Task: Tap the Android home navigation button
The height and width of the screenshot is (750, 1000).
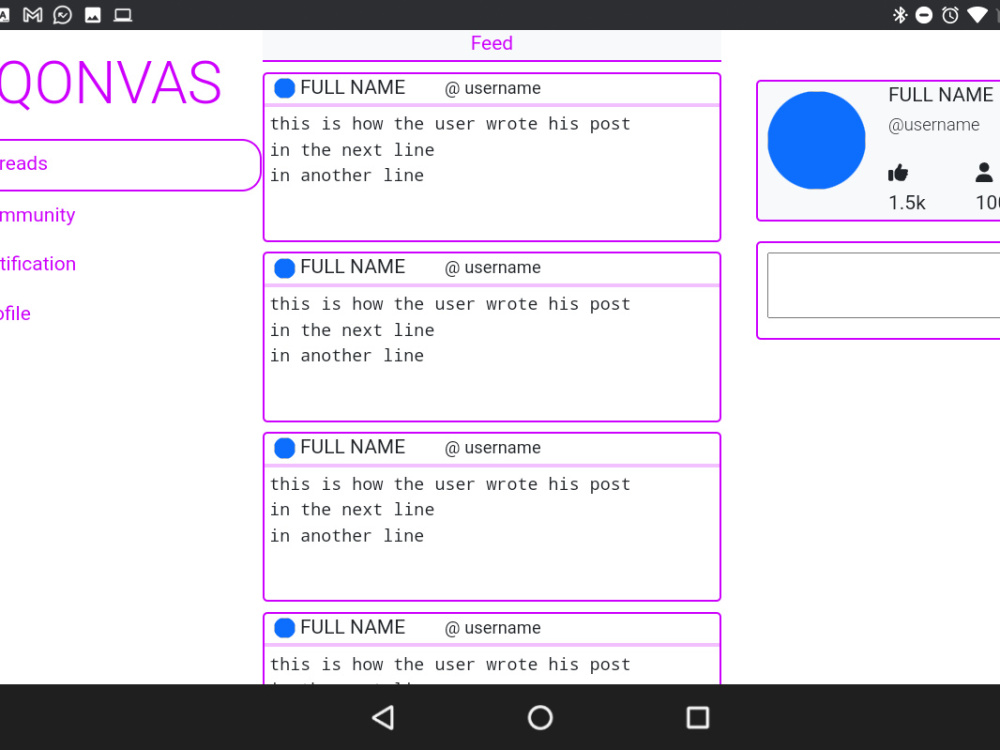Action: pos(540,717)
